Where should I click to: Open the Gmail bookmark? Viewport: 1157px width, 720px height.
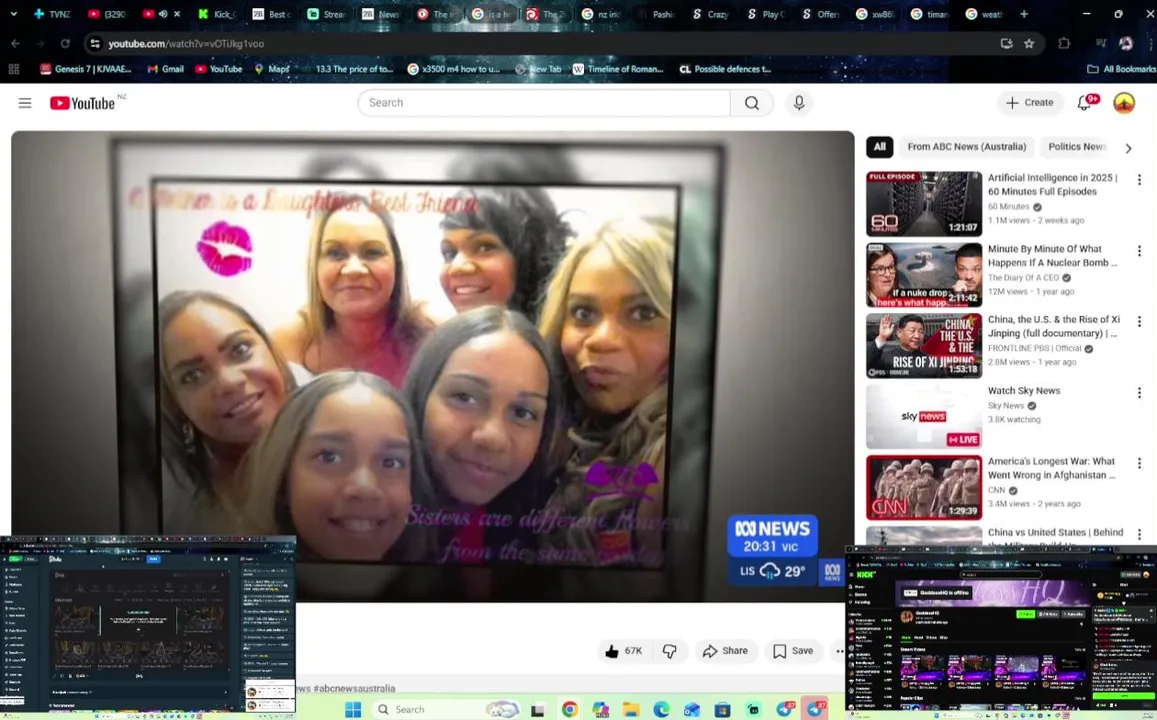(x=165, y=69)
